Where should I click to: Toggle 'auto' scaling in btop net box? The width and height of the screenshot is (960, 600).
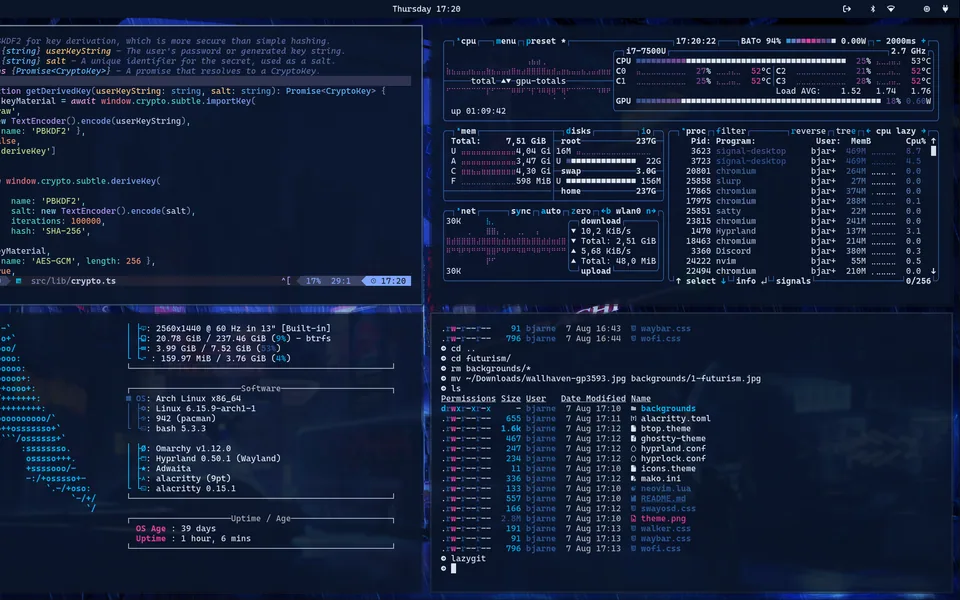550,211
